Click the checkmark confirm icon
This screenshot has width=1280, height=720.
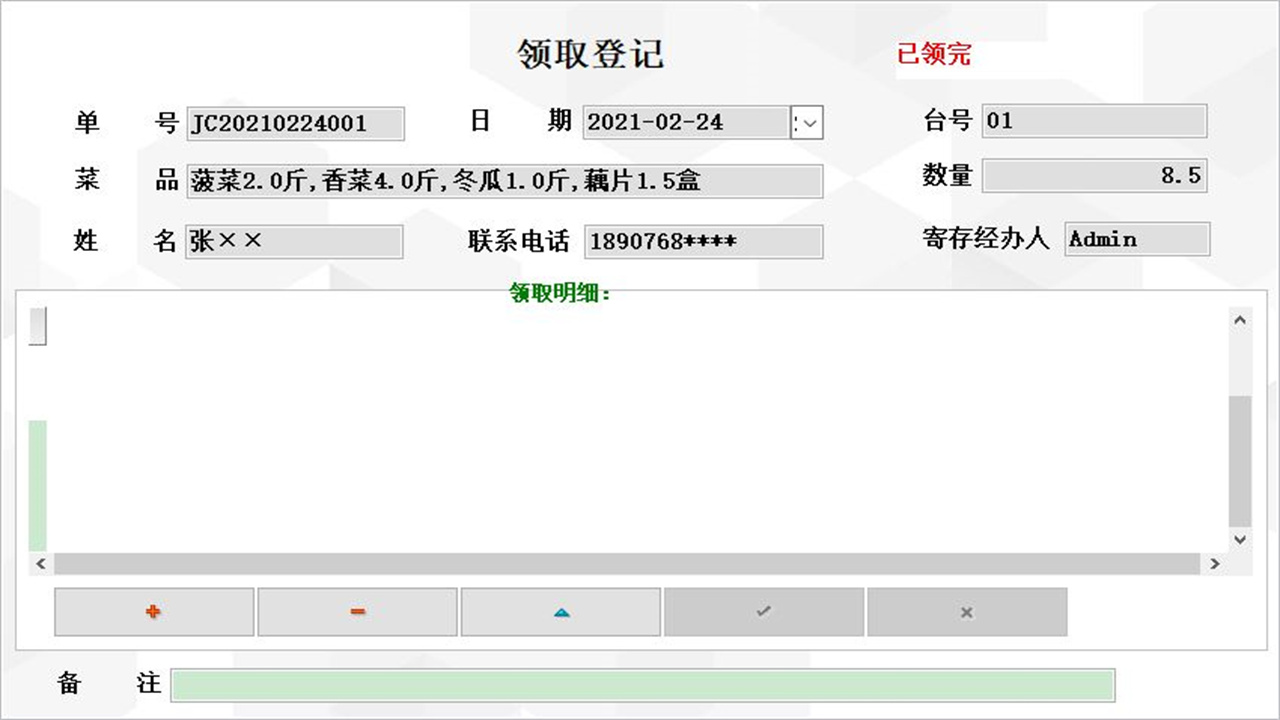(x=764, y=612)
